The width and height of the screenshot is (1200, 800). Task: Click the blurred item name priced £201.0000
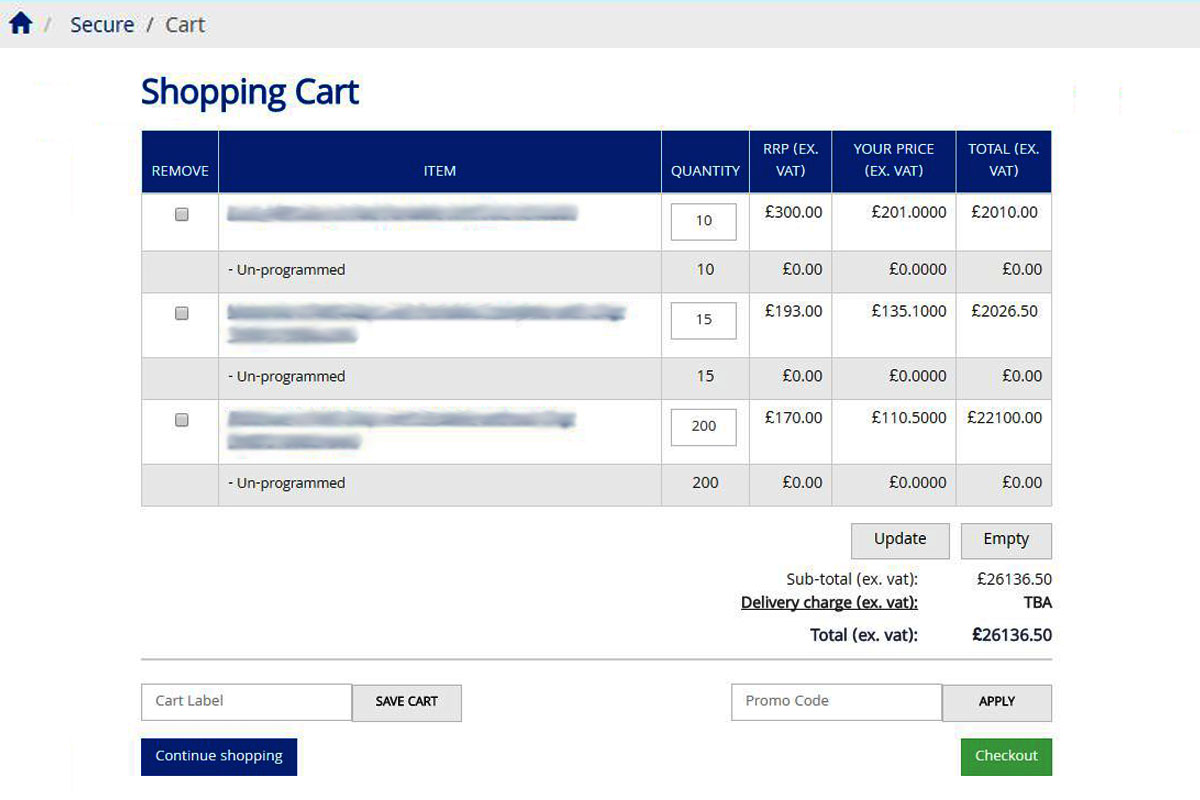pos(402,213)
